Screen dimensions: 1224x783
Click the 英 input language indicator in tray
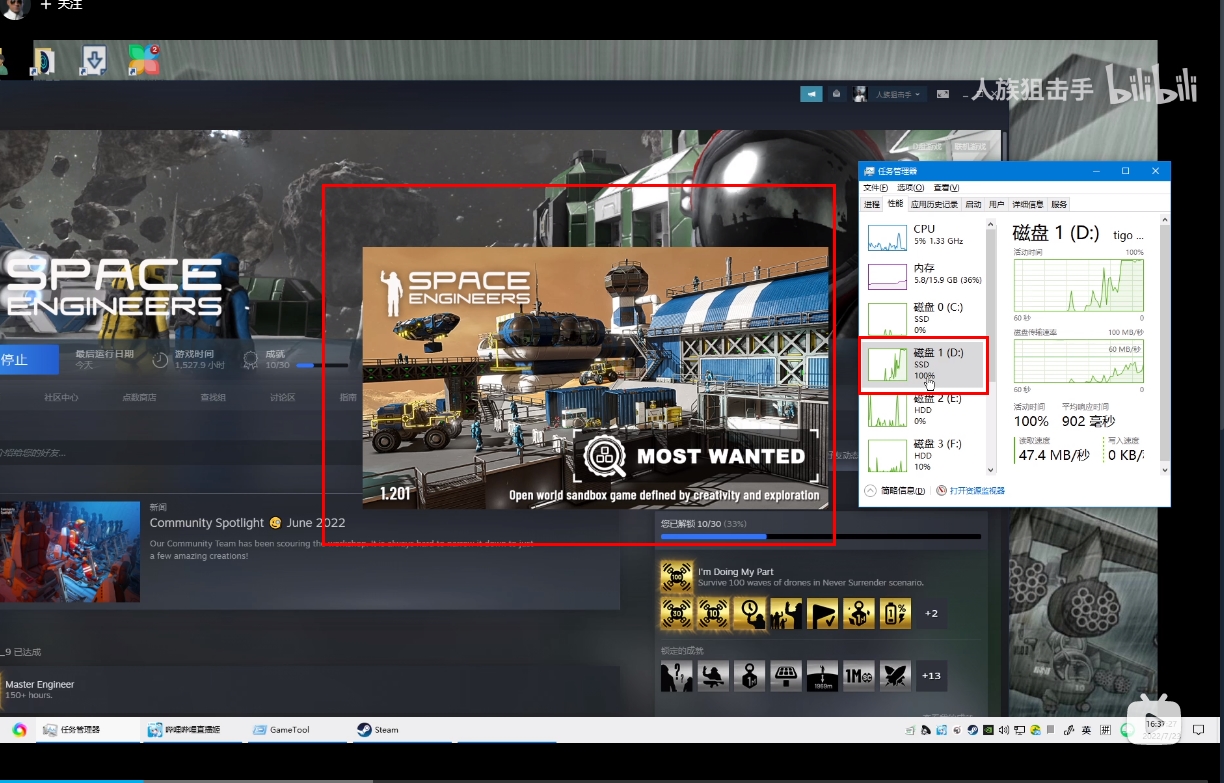tap(1087, 730)
